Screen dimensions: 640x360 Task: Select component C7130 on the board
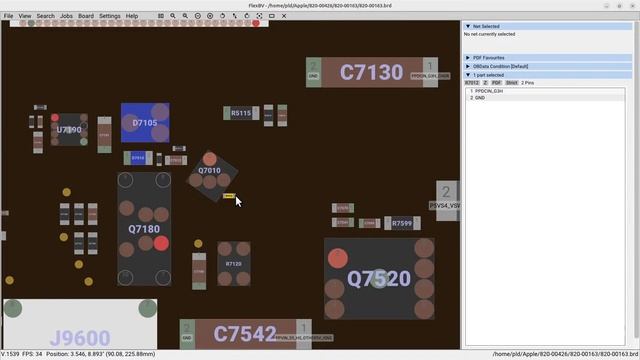coord(371,72)
